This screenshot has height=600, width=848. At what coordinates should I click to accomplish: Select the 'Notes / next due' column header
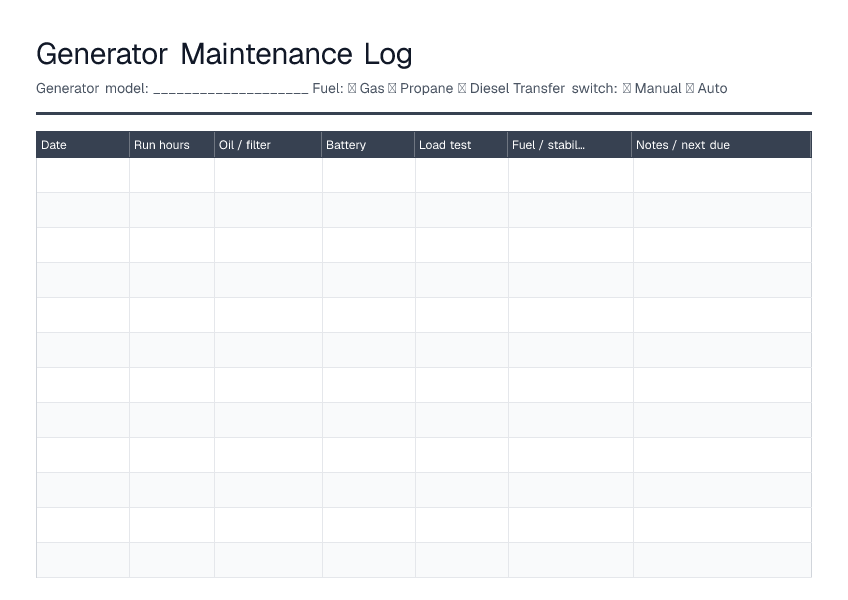point(721,144)
